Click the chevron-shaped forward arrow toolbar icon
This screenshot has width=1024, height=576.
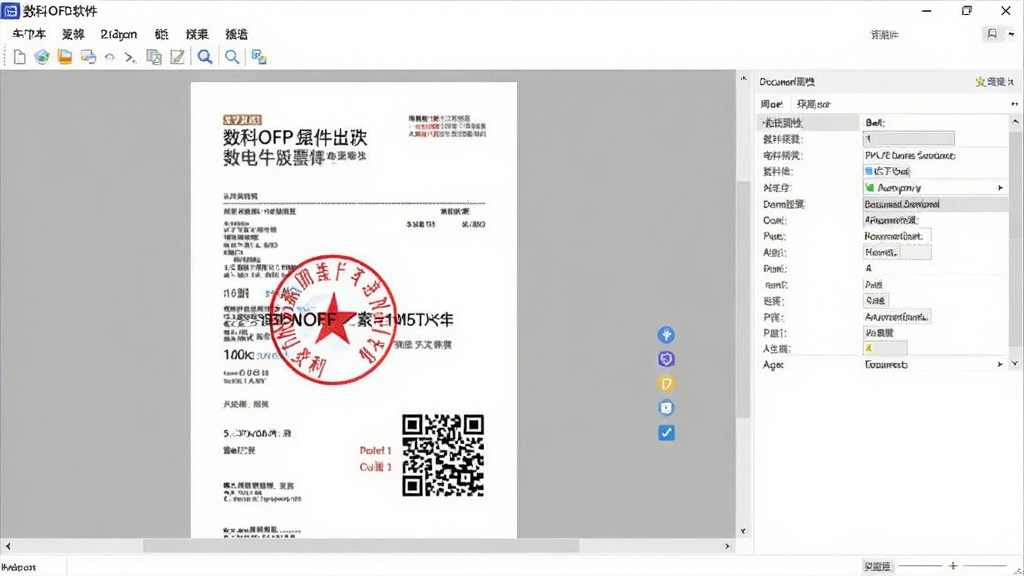click(x=130, y=58)
